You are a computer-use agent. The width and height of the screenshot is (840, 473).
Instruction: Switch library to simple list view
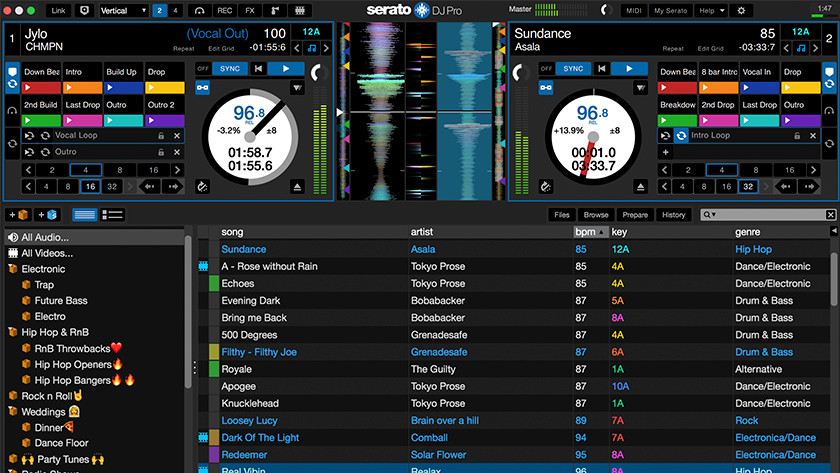coord(85,215)
